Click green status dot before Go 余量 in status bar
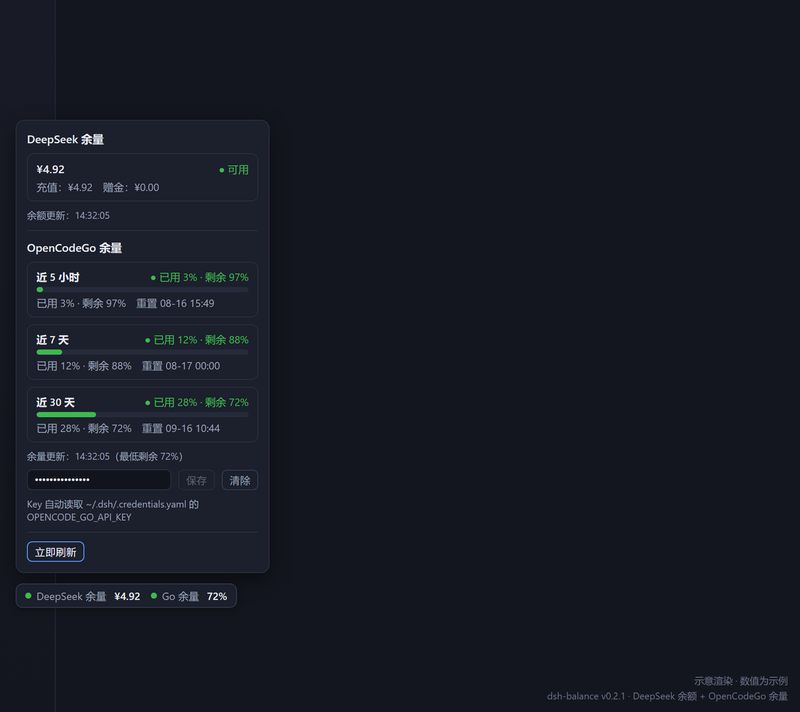 [154, 596]
